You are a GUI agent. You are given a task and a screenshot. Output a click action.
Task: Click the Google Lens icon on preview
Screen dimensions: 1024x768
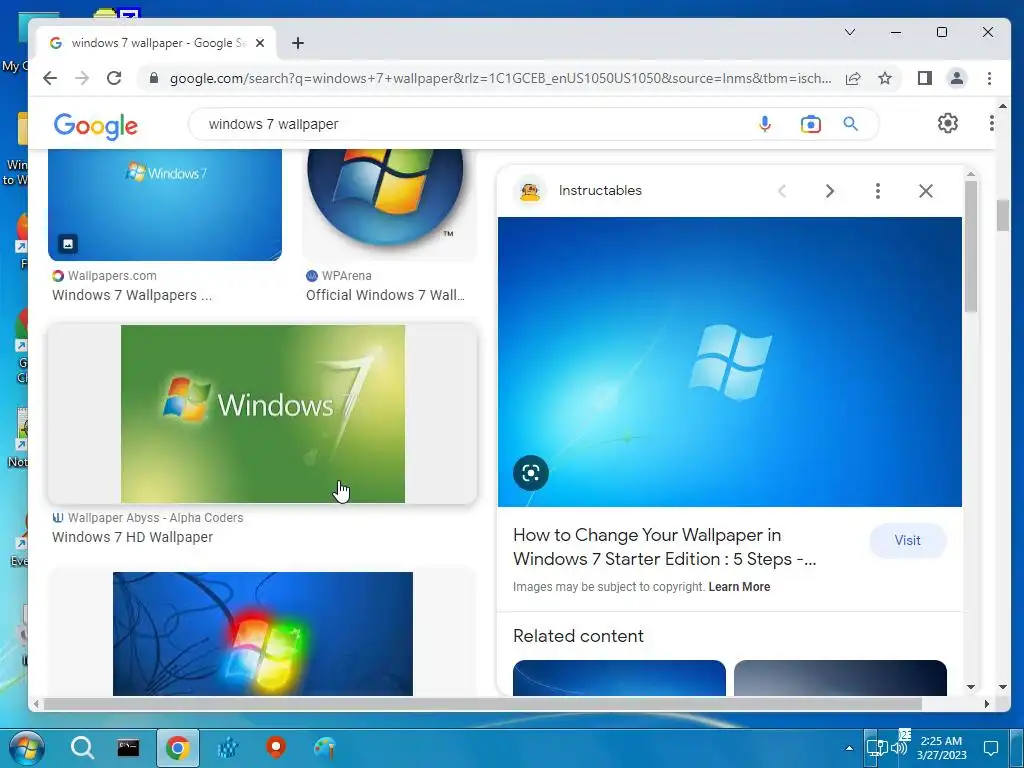pos(531,473)
